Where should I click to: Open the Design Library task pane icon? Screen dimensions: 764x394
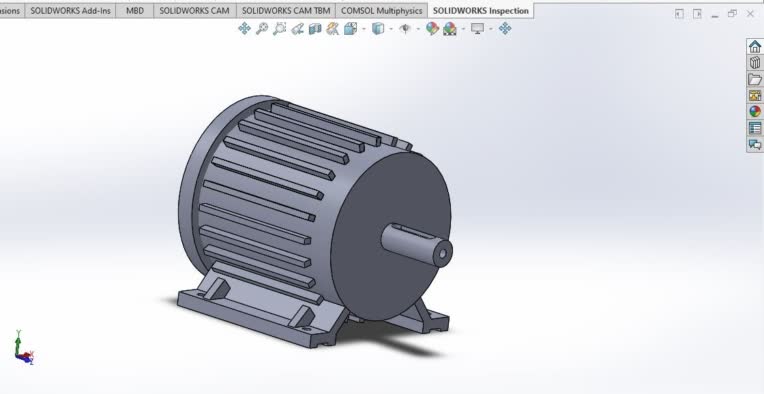(x=755, y=63)
